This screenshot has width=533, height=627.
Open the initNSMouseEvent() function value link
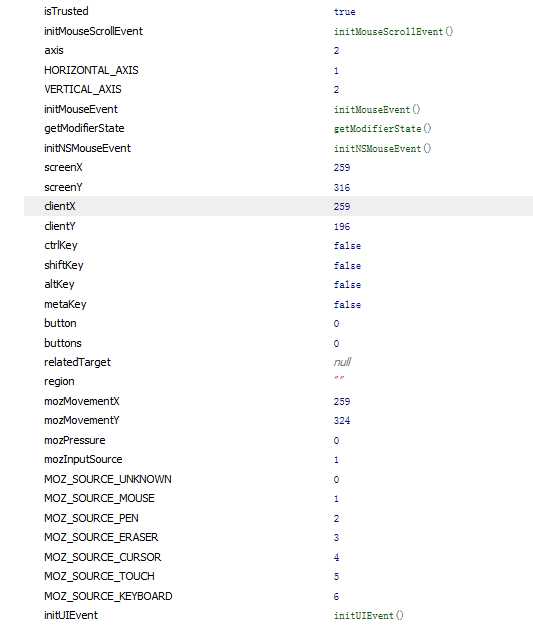[383, 149]
